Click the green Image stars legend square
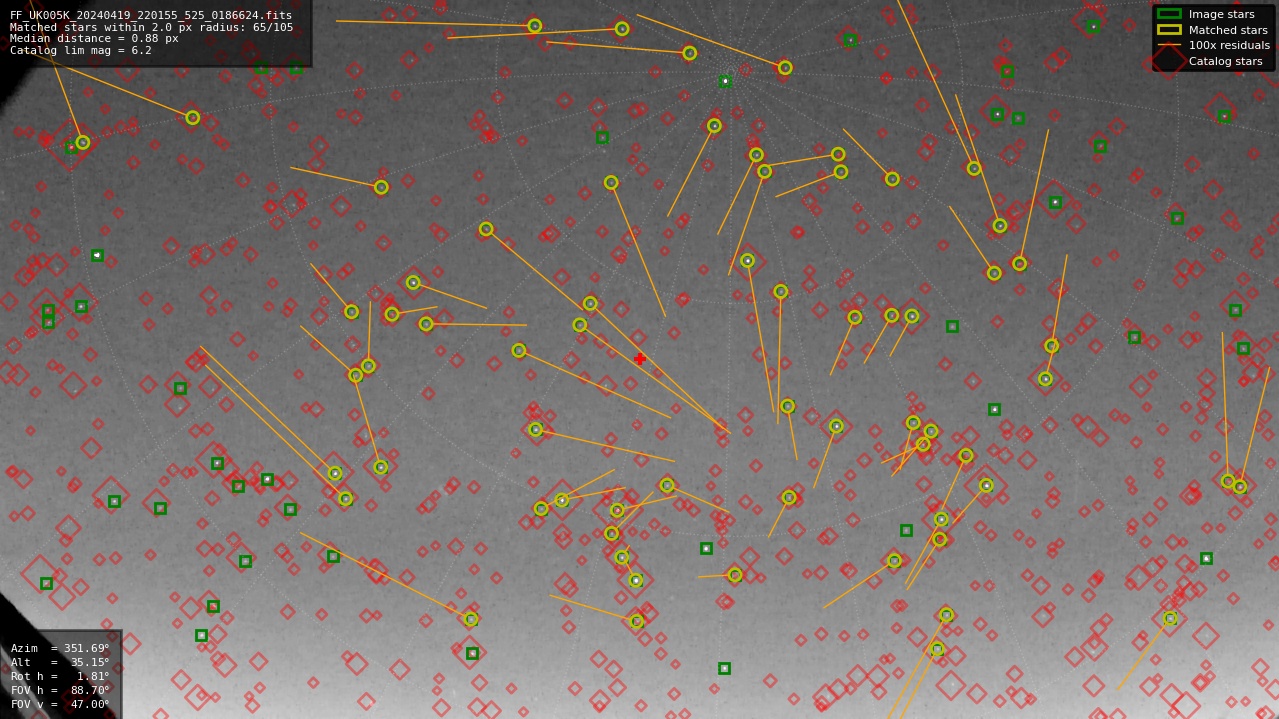 point(1169,14)
